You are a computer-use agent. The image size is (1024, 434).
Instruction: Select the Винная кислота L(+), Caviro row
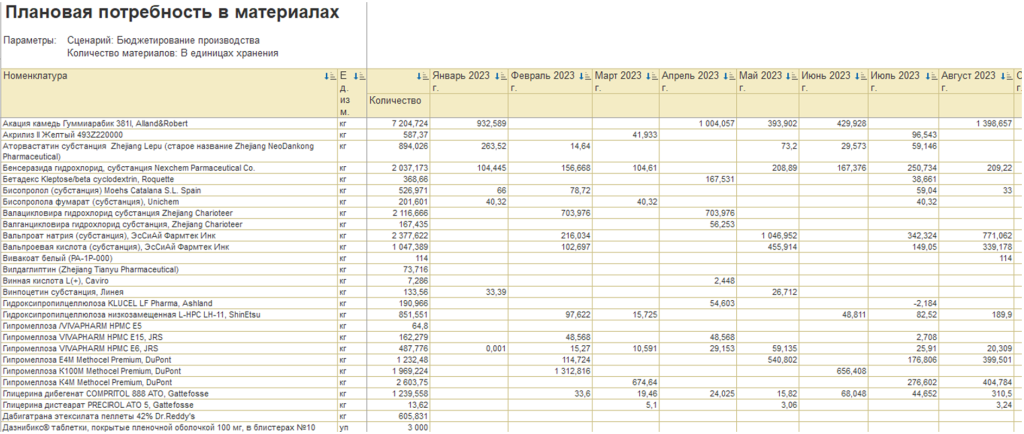point(511,281)
